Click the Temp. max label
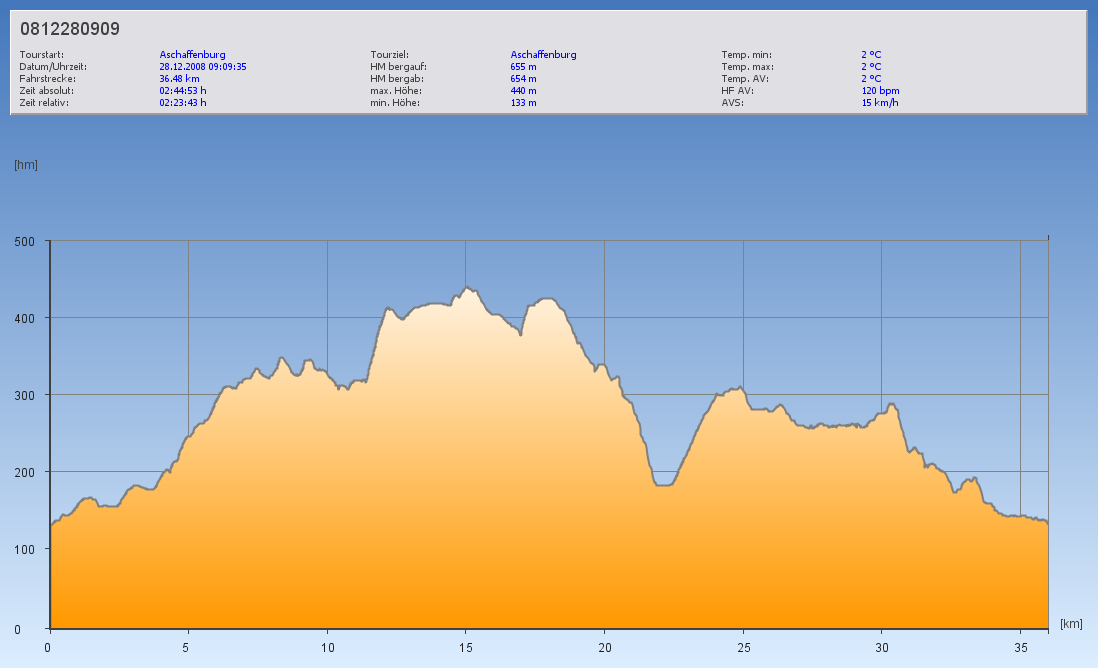The width and height of the screenshot is (1098, 668). point(747,67)
